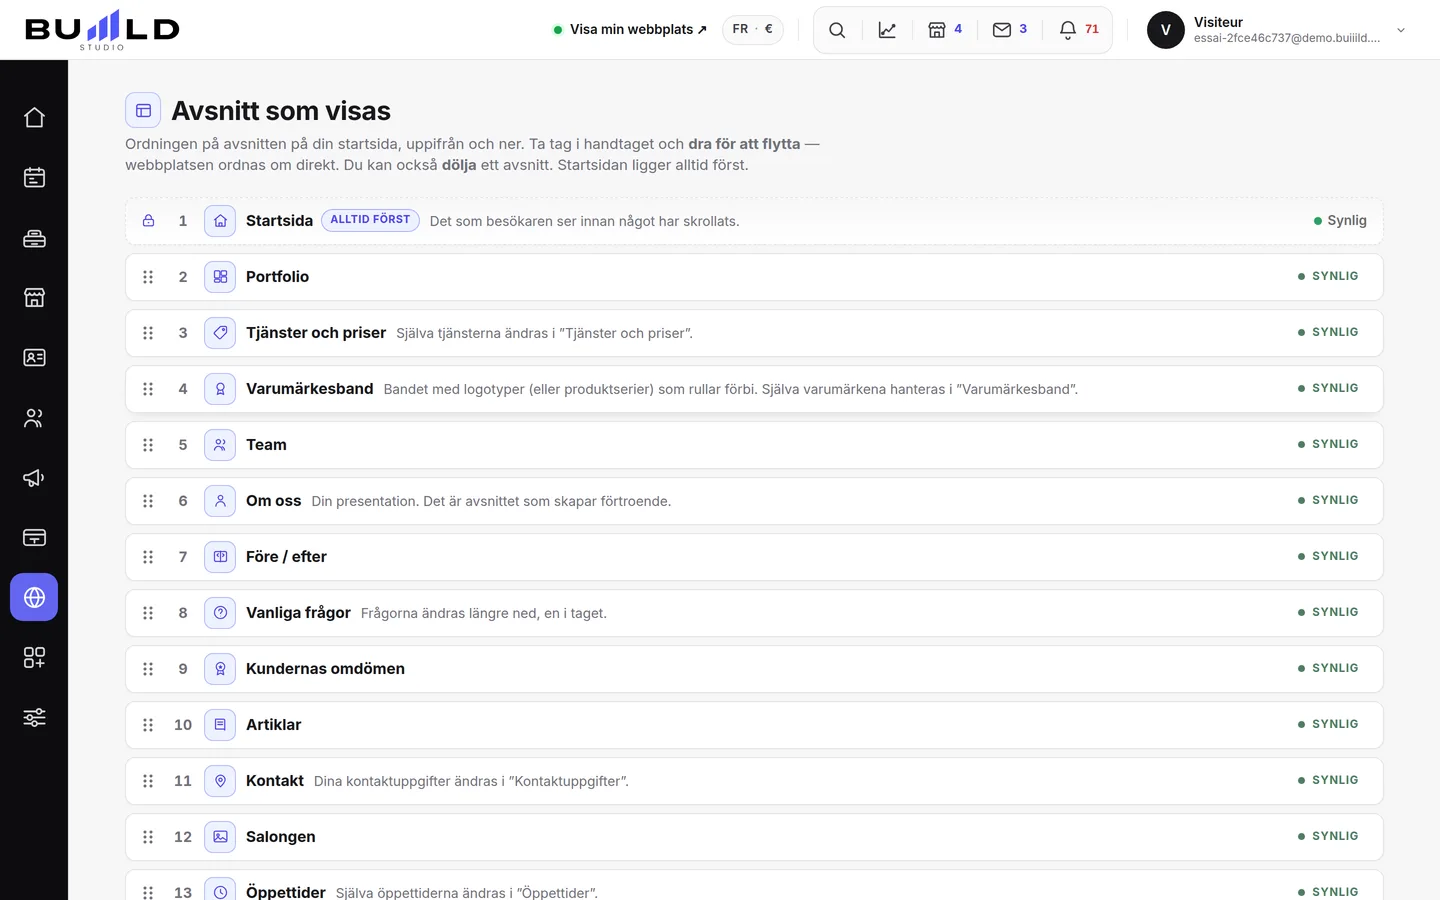1440x900 pixels.
Task: Open the users icon in sidebar
Action: click(34, 418)
